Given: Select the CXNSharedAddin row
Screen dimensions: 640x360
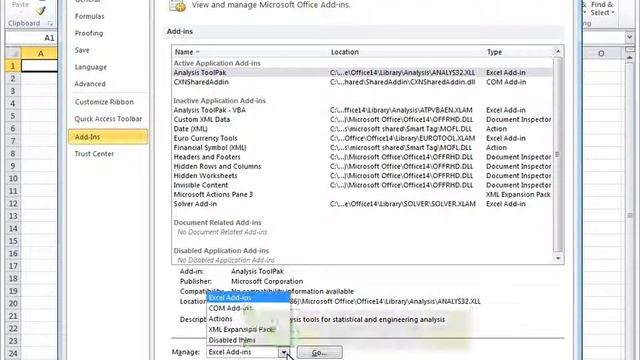Looking at the screenshot, I should (x=362, y=82).
